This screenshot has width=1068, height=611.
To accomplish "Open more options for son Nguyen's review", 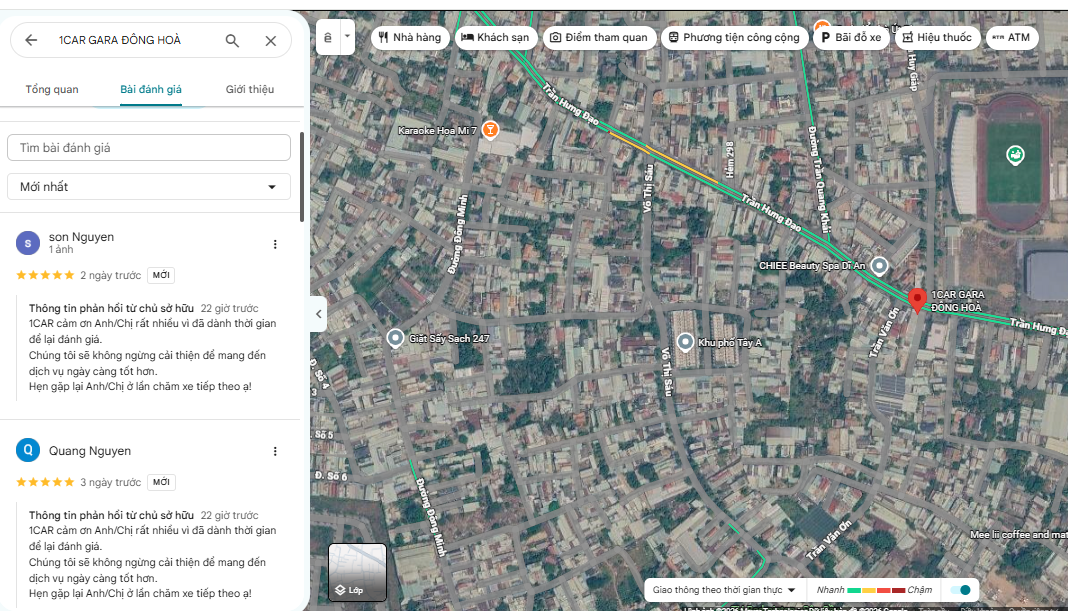I will 275,244.
